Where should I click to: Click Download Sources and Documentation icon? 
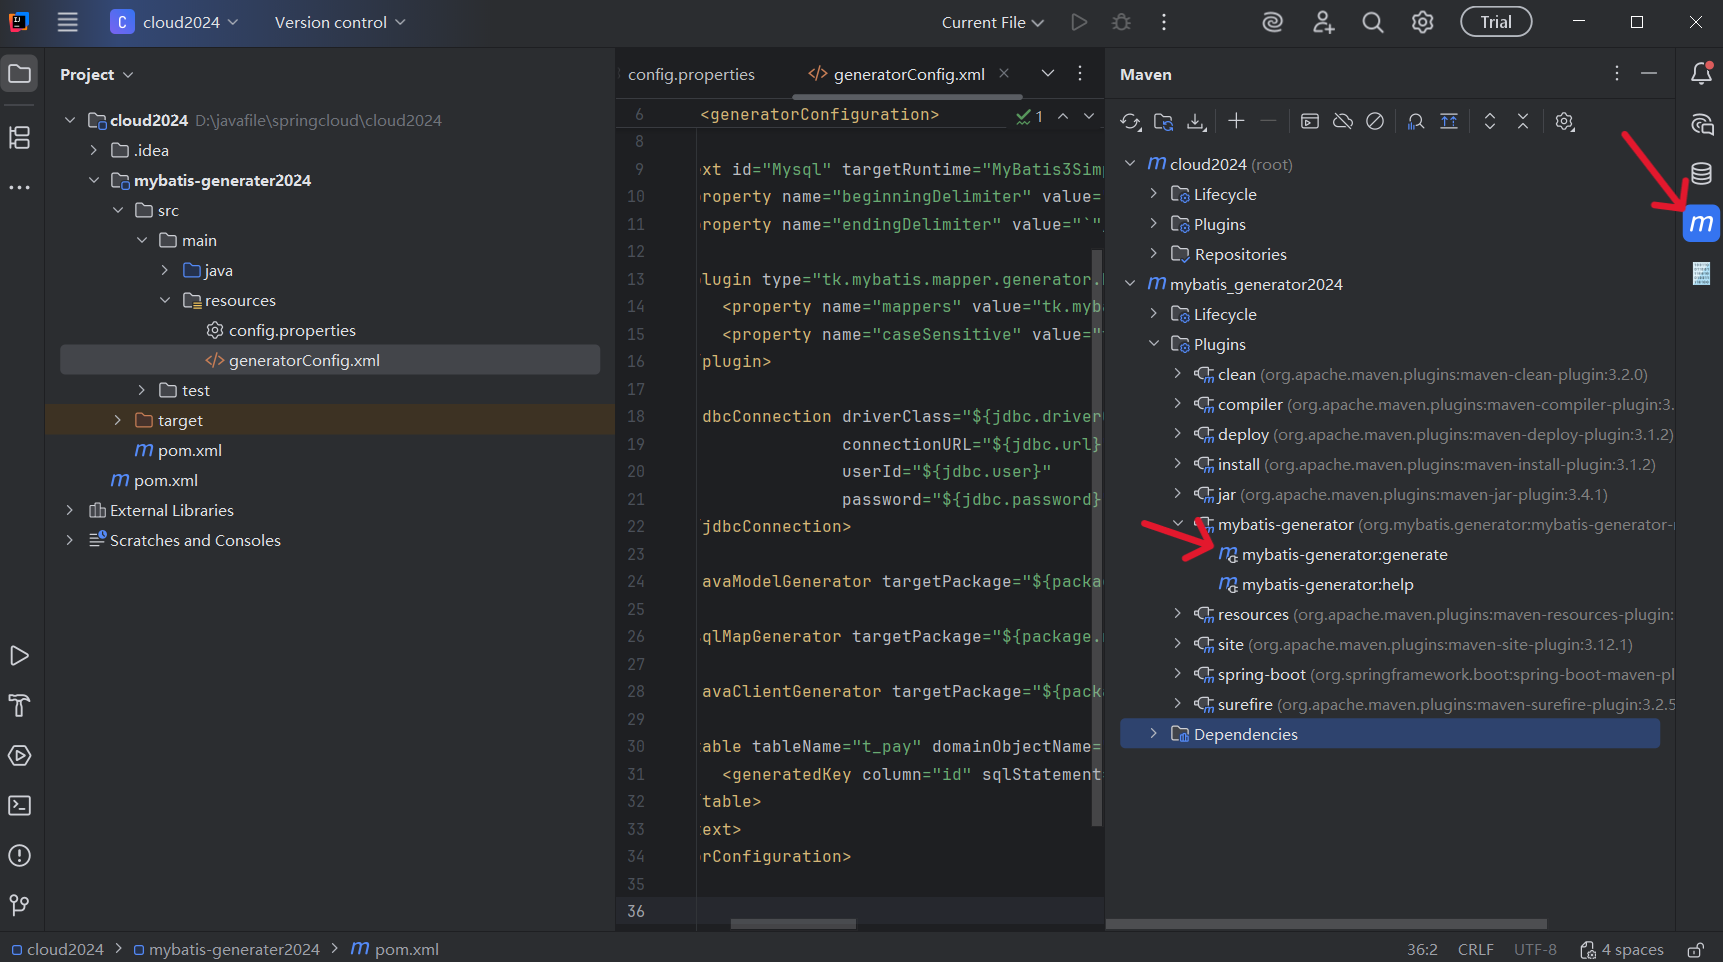coord(1196,121)
